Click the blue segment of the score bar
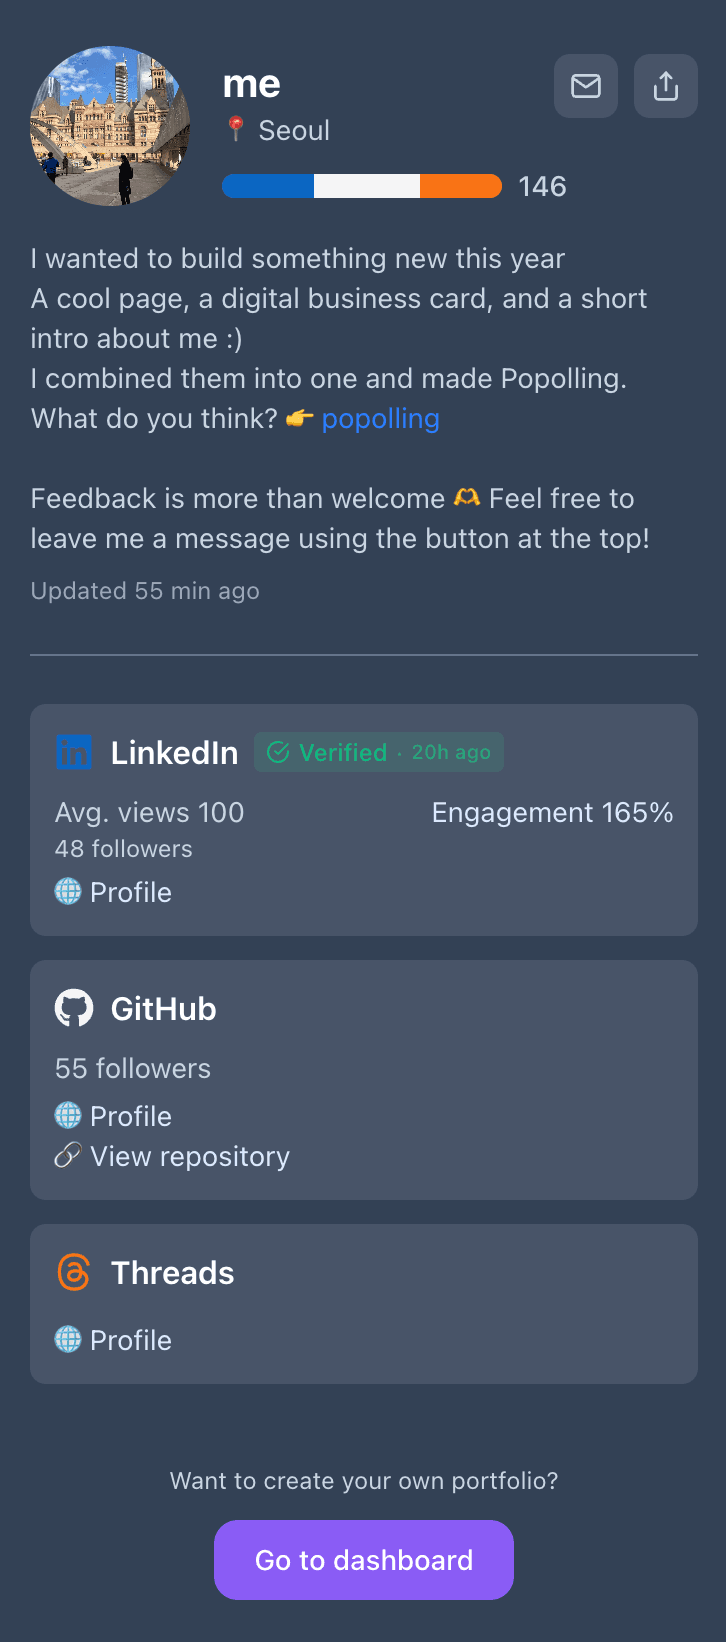 (x=268, y=186)
